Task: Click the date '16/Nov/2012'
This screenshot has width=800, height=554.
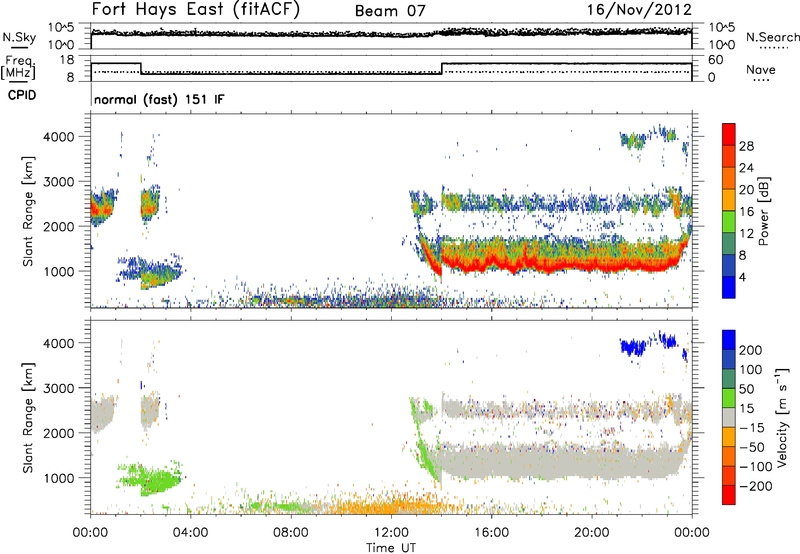Action: click(639, 9)
